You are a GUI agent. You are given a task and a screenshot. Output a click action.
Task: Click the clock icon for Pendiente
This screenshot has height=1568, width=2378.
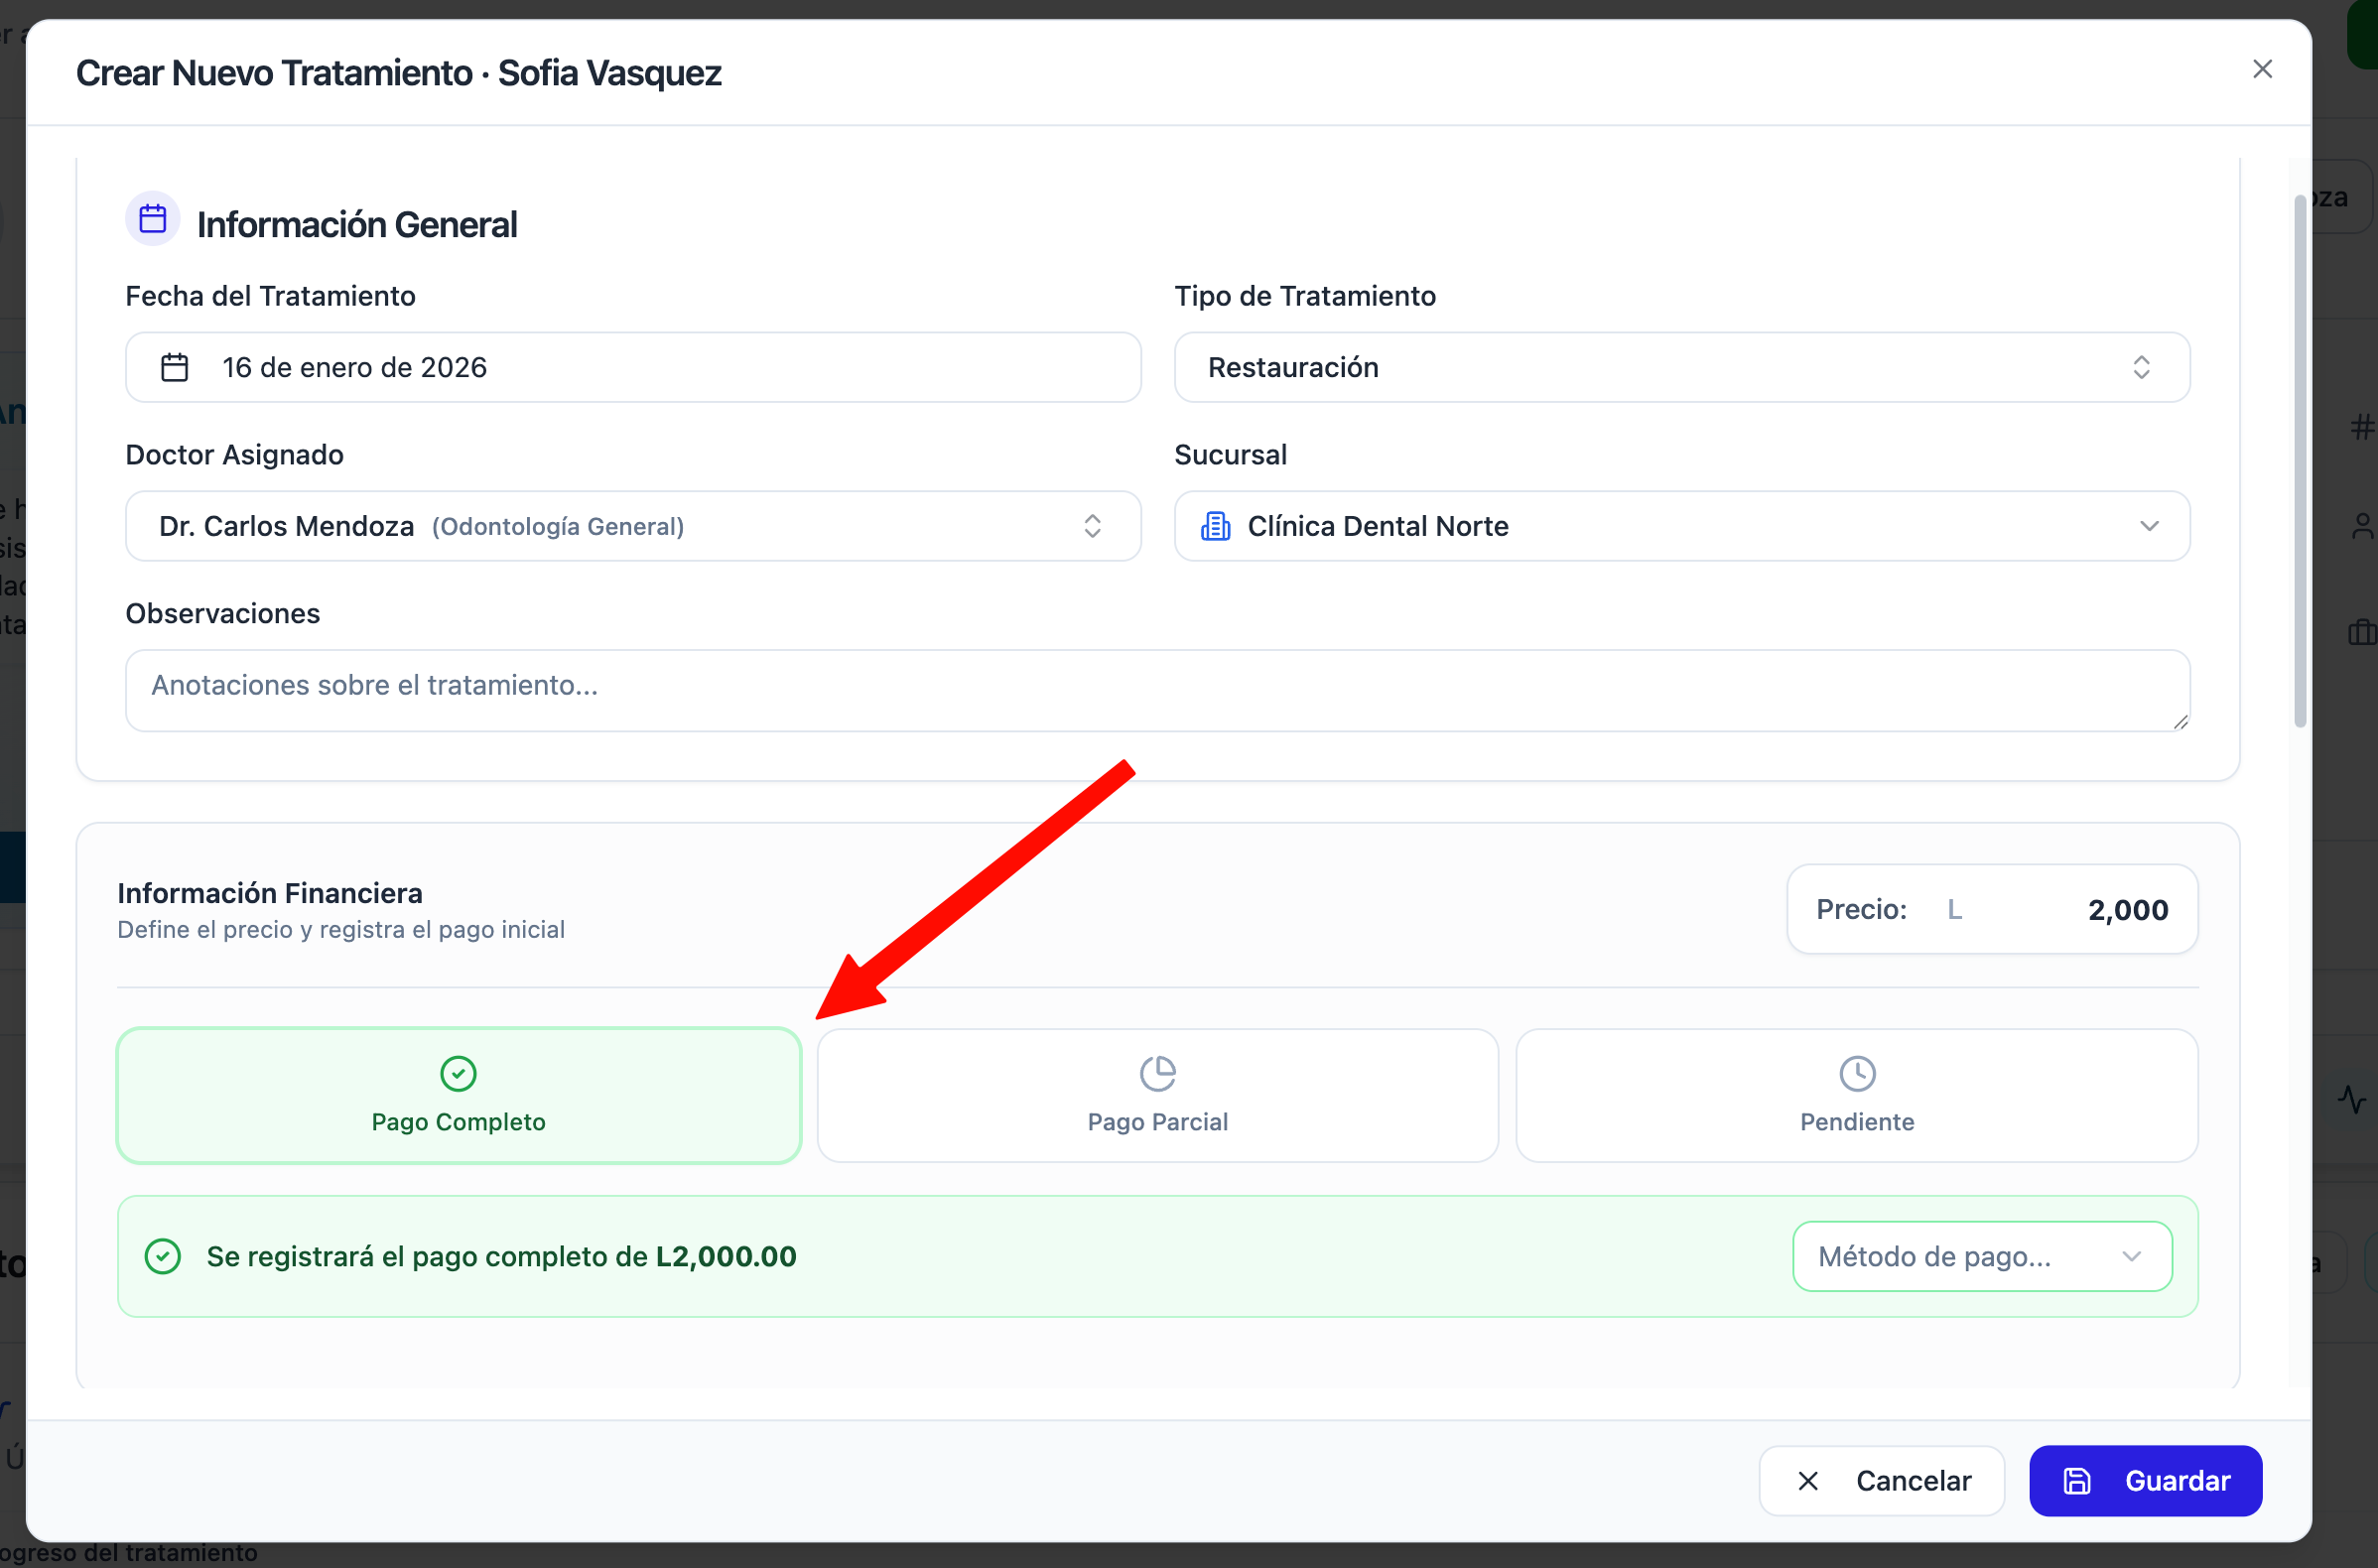[x=1856, y=1074]
